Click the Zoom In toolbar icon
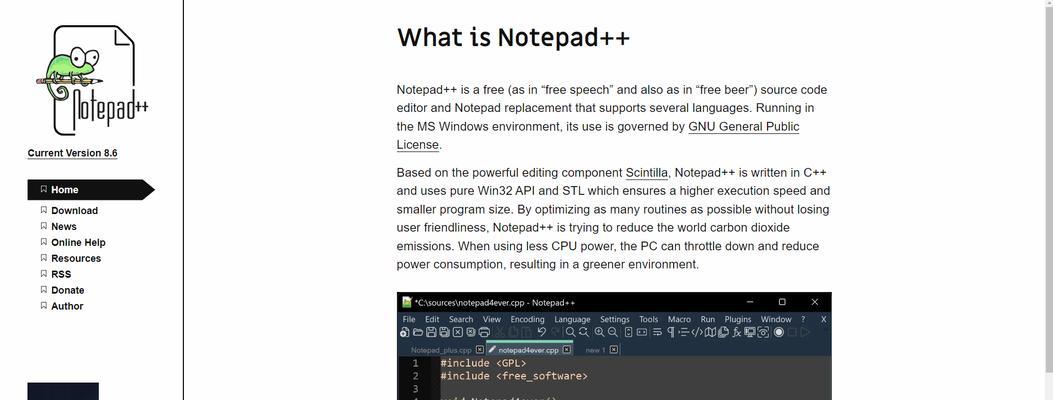The height and width of the screenshot is (400, 1053). (600, 332)
